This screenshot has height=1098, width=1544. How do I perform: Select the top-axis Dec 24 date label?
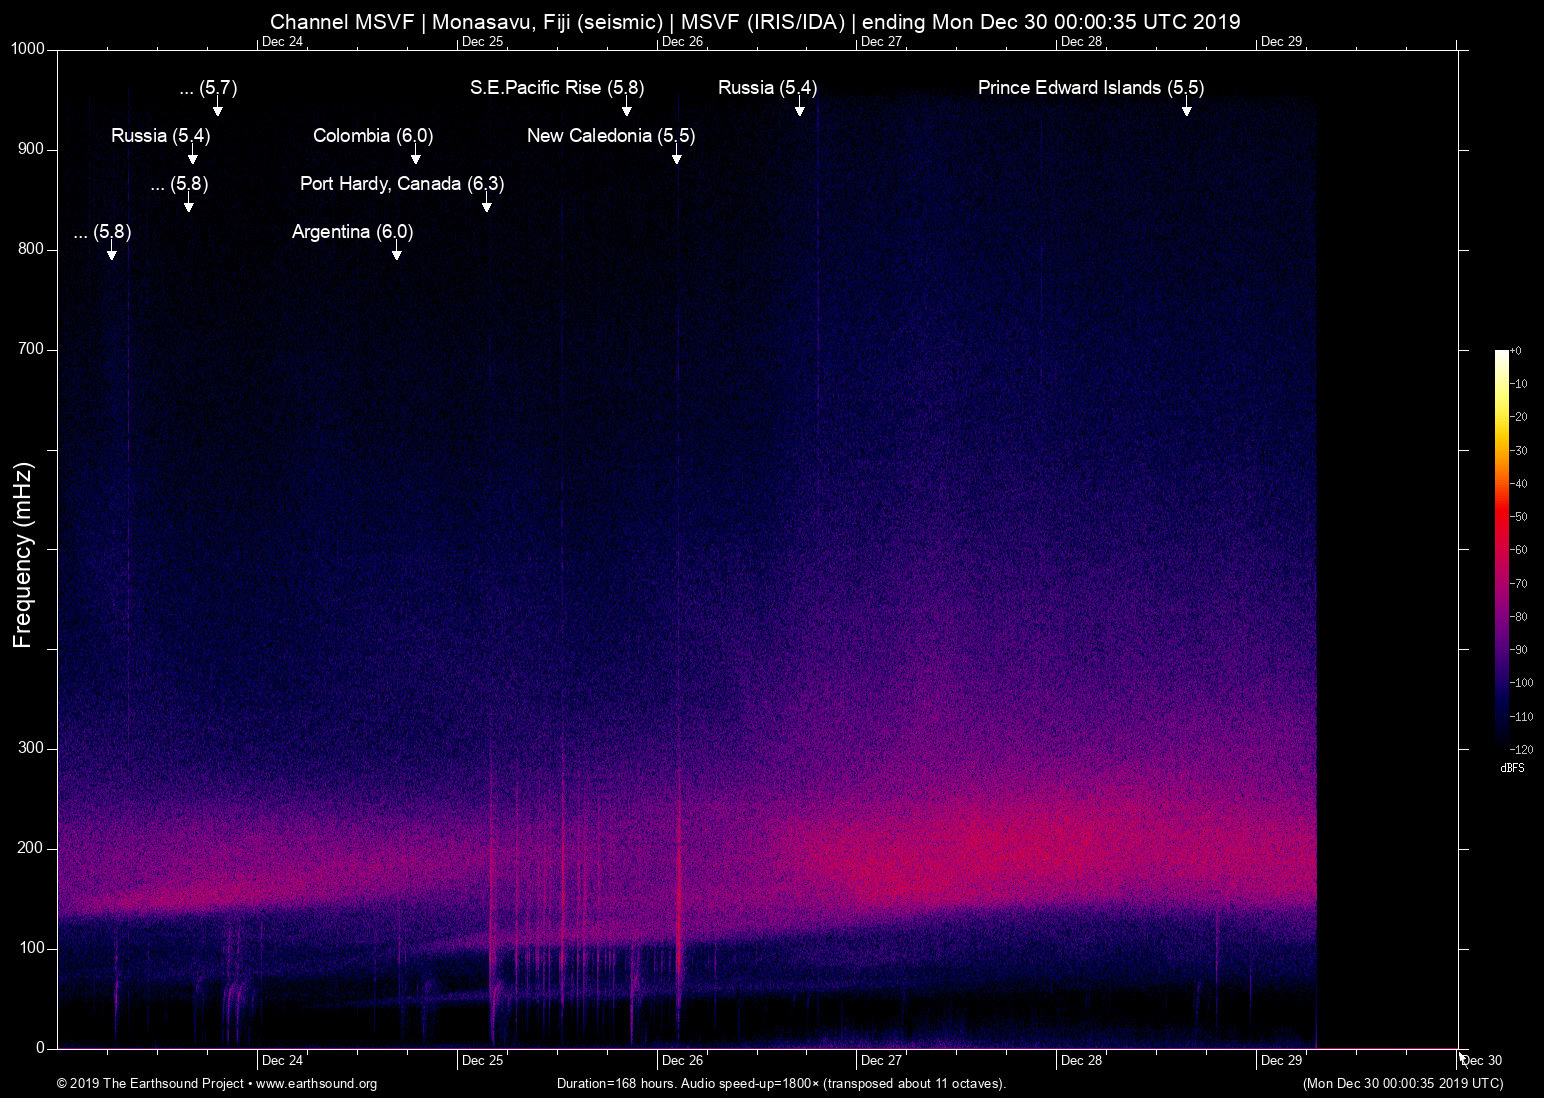(282, 42)
